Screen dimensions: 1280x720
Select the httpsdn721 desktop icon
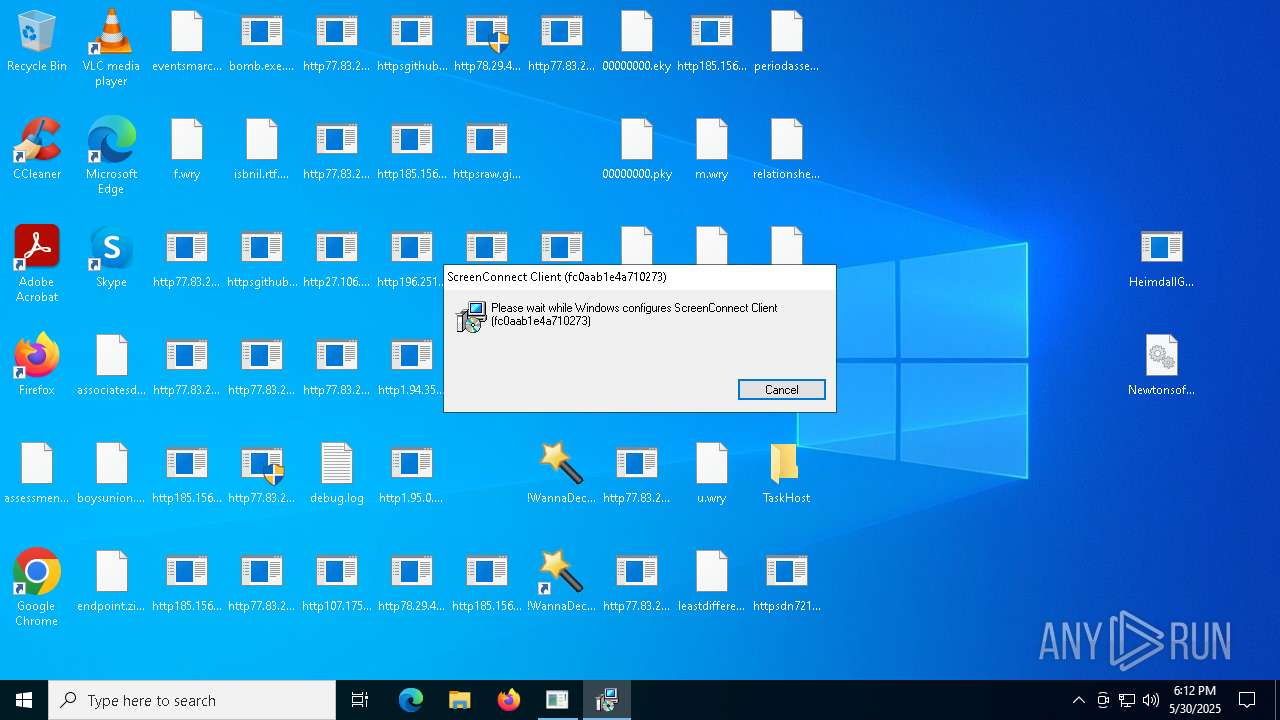point(787,581)
